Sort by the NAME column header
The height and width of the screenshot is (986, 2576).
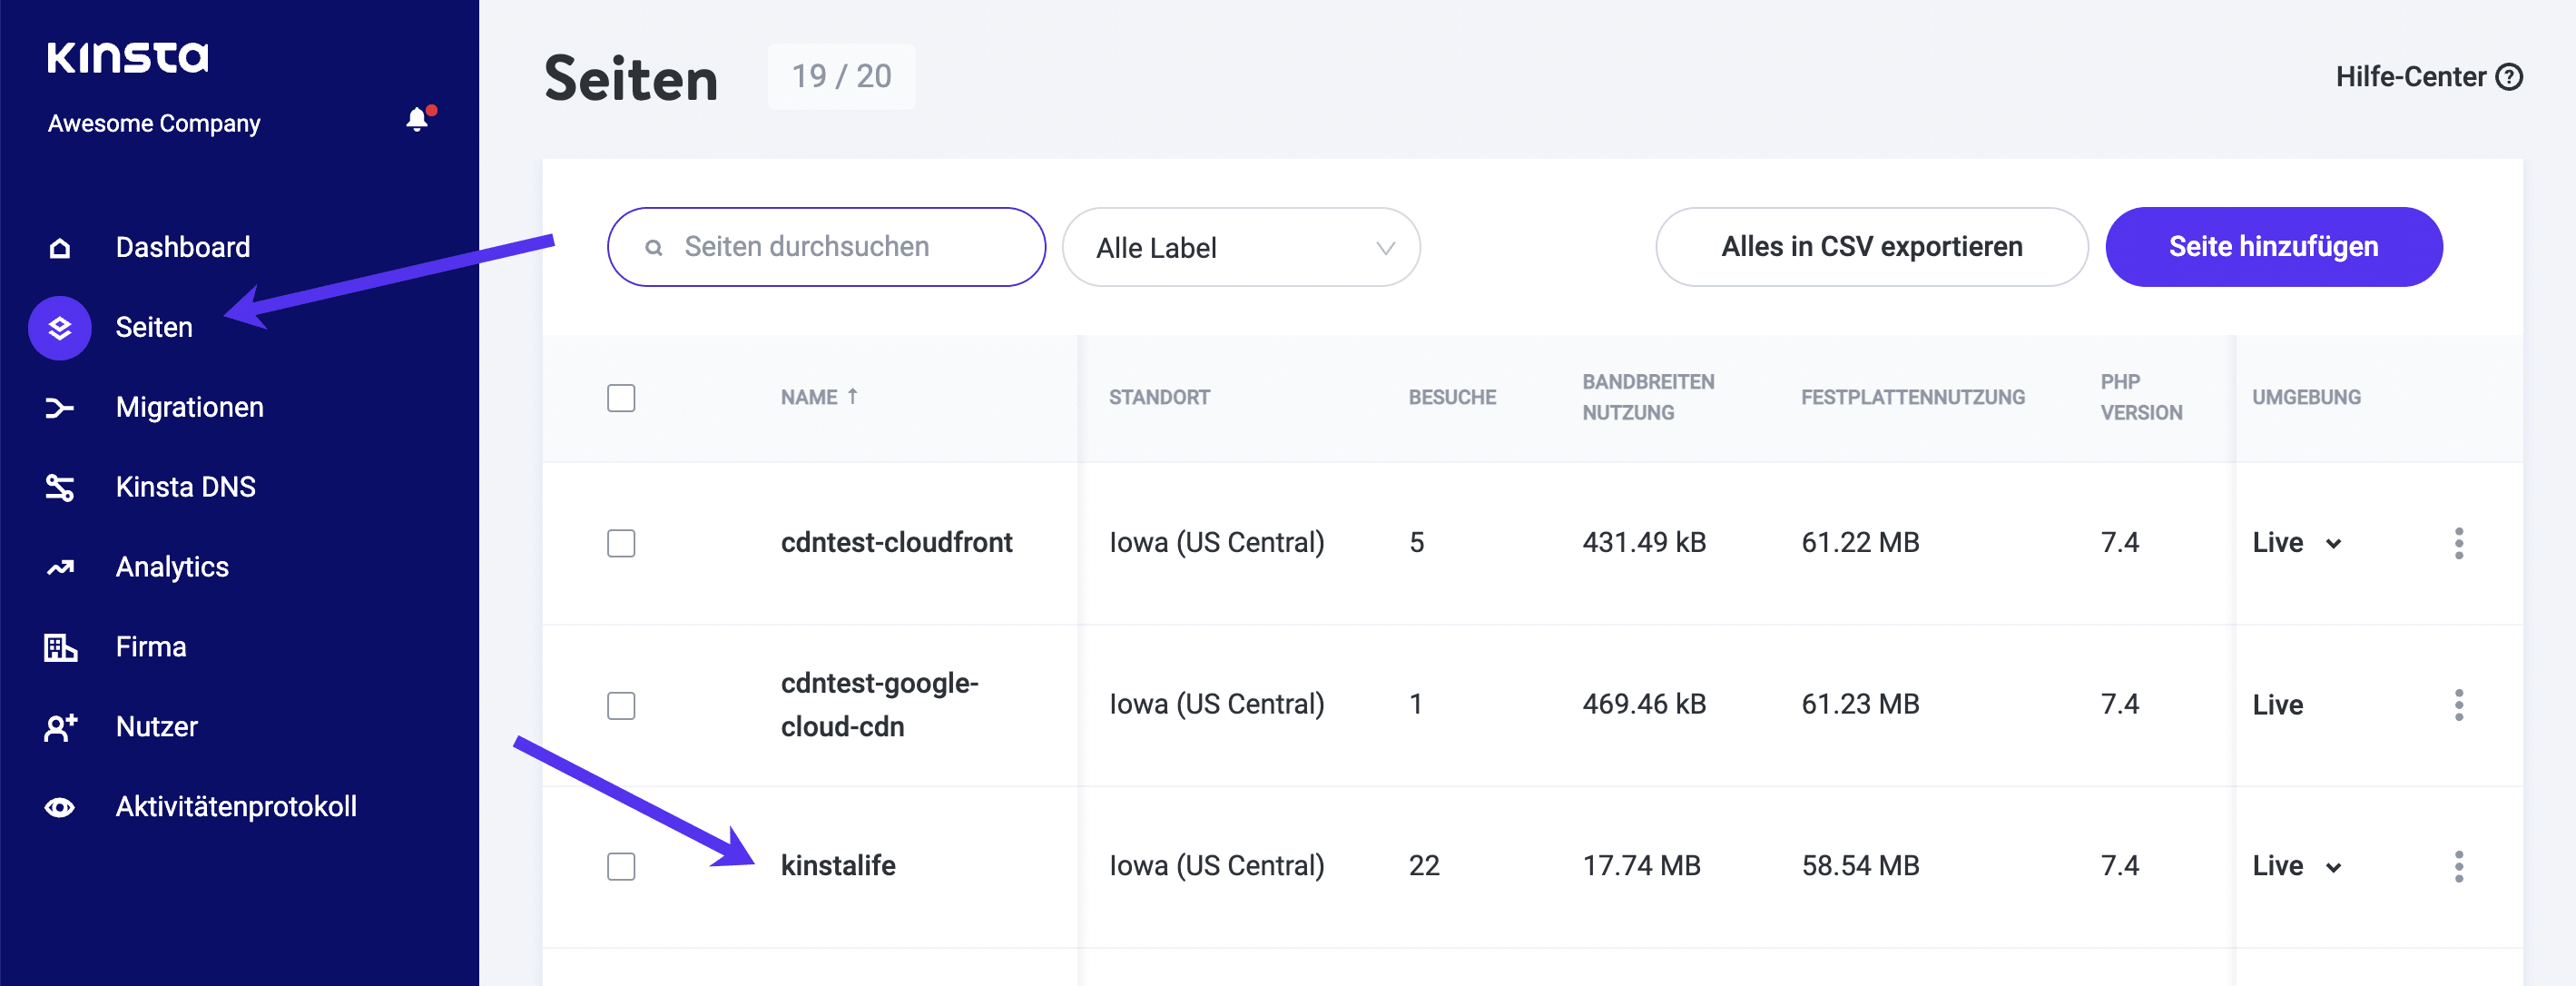click(x=809, y=397)
